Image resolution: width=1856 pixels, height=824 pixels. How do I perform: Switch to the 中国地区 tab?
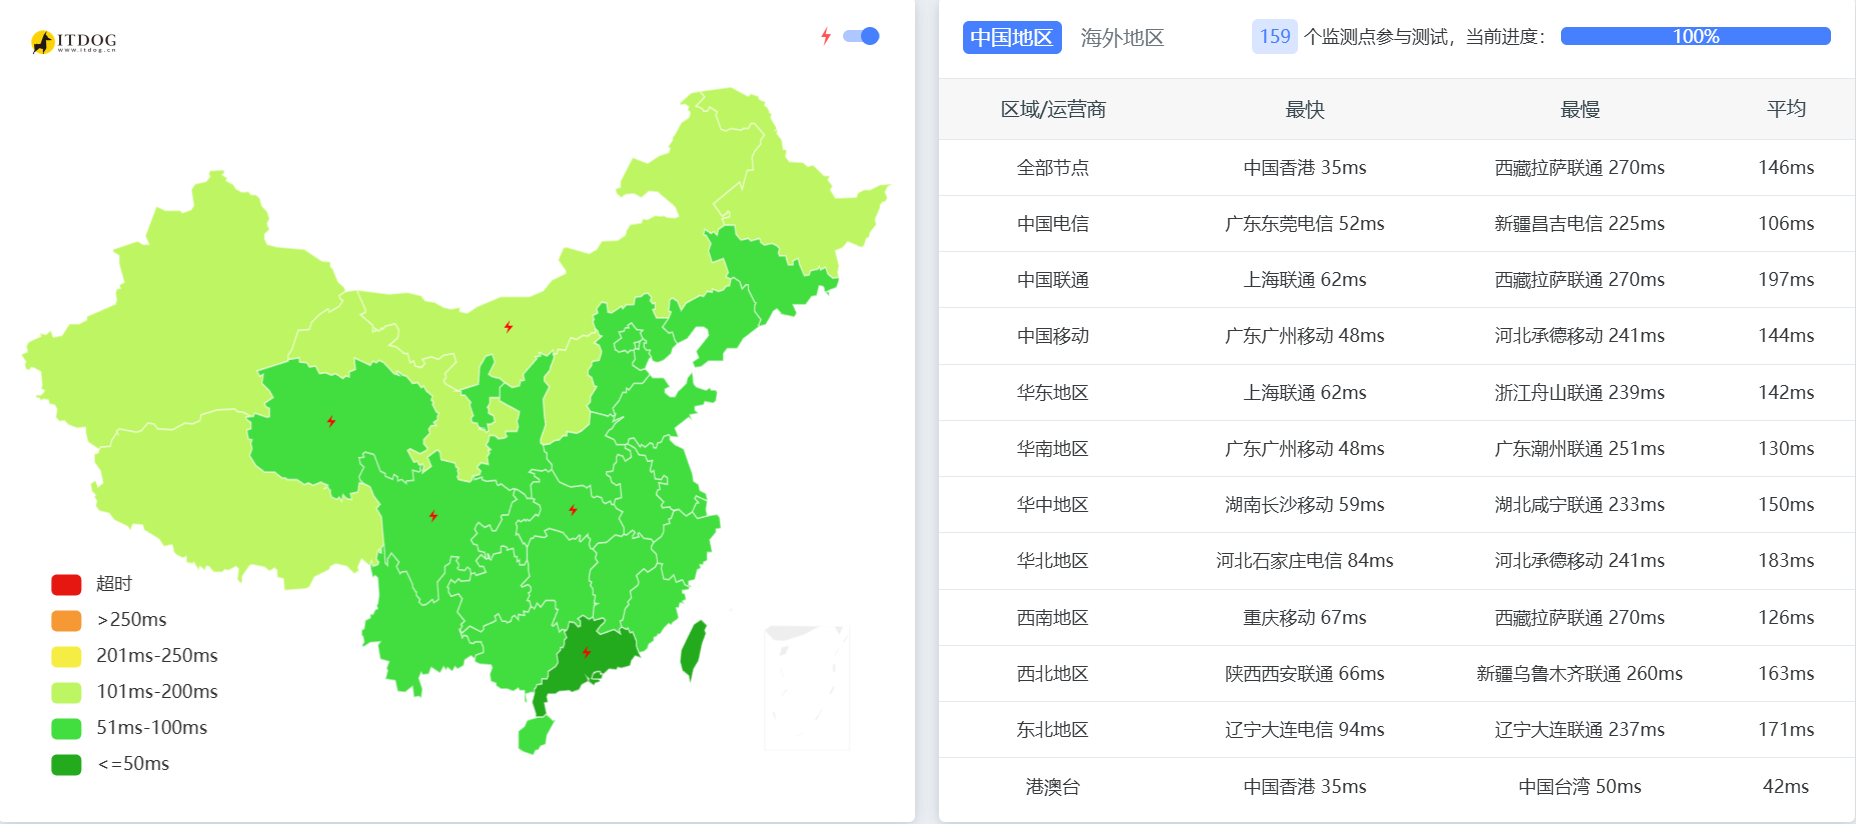point(1011,38)
